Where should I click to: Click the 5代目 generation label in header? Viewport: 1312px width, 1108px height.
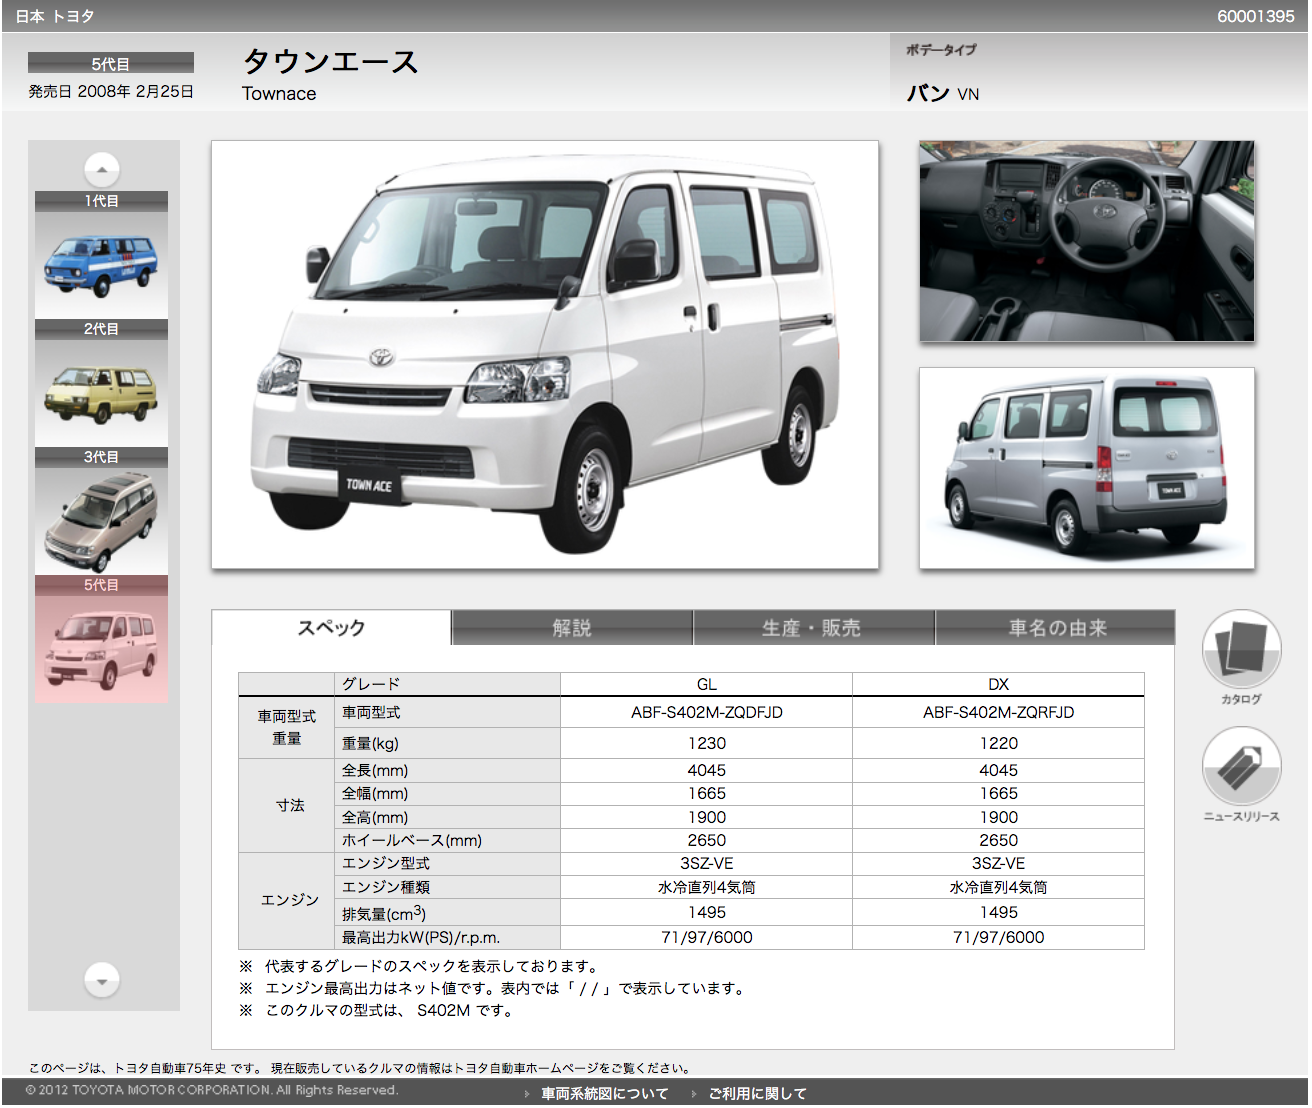pos(111,63)
